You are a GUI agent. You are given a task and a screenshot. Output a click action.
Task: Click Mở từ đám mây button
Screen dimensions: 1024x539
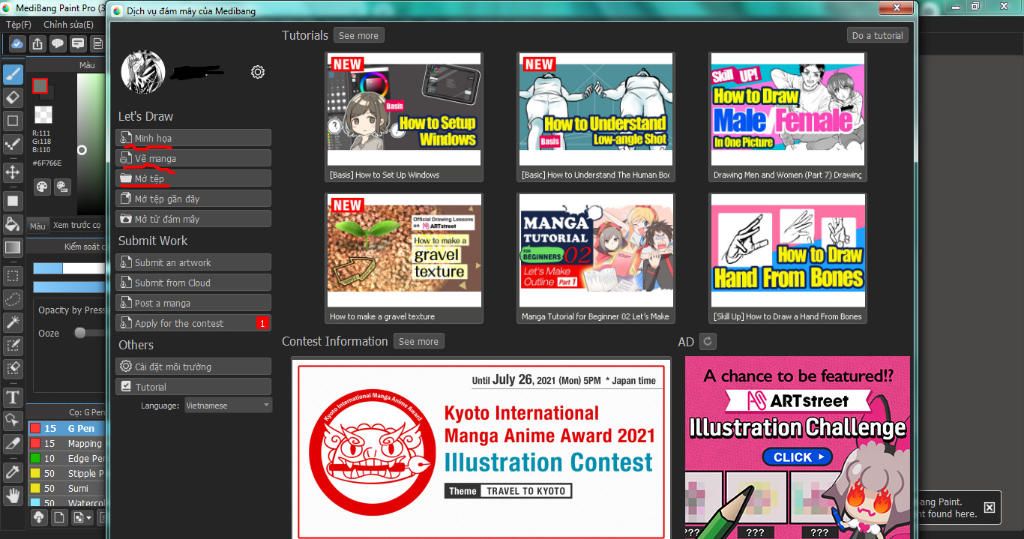(x=194, y=219)
